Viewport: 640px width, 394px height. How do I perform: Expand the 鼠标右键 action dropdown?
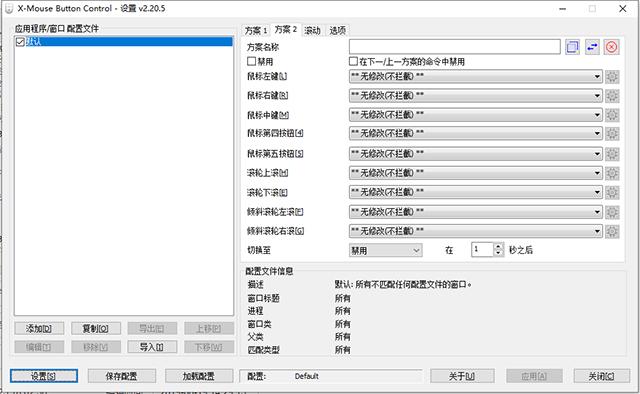point(476,96)
